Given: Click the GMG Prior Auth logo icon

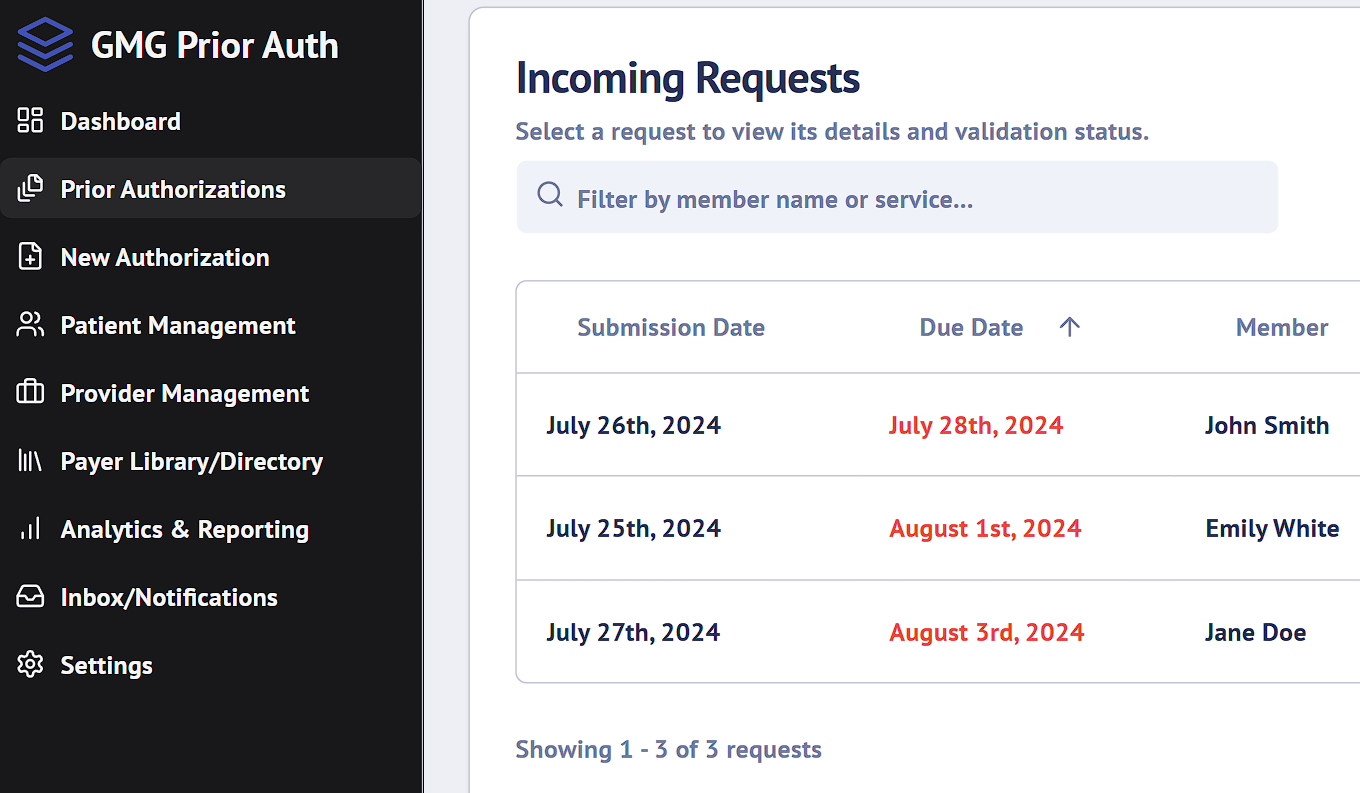Looking at the screenshot, I should (45, 45).
